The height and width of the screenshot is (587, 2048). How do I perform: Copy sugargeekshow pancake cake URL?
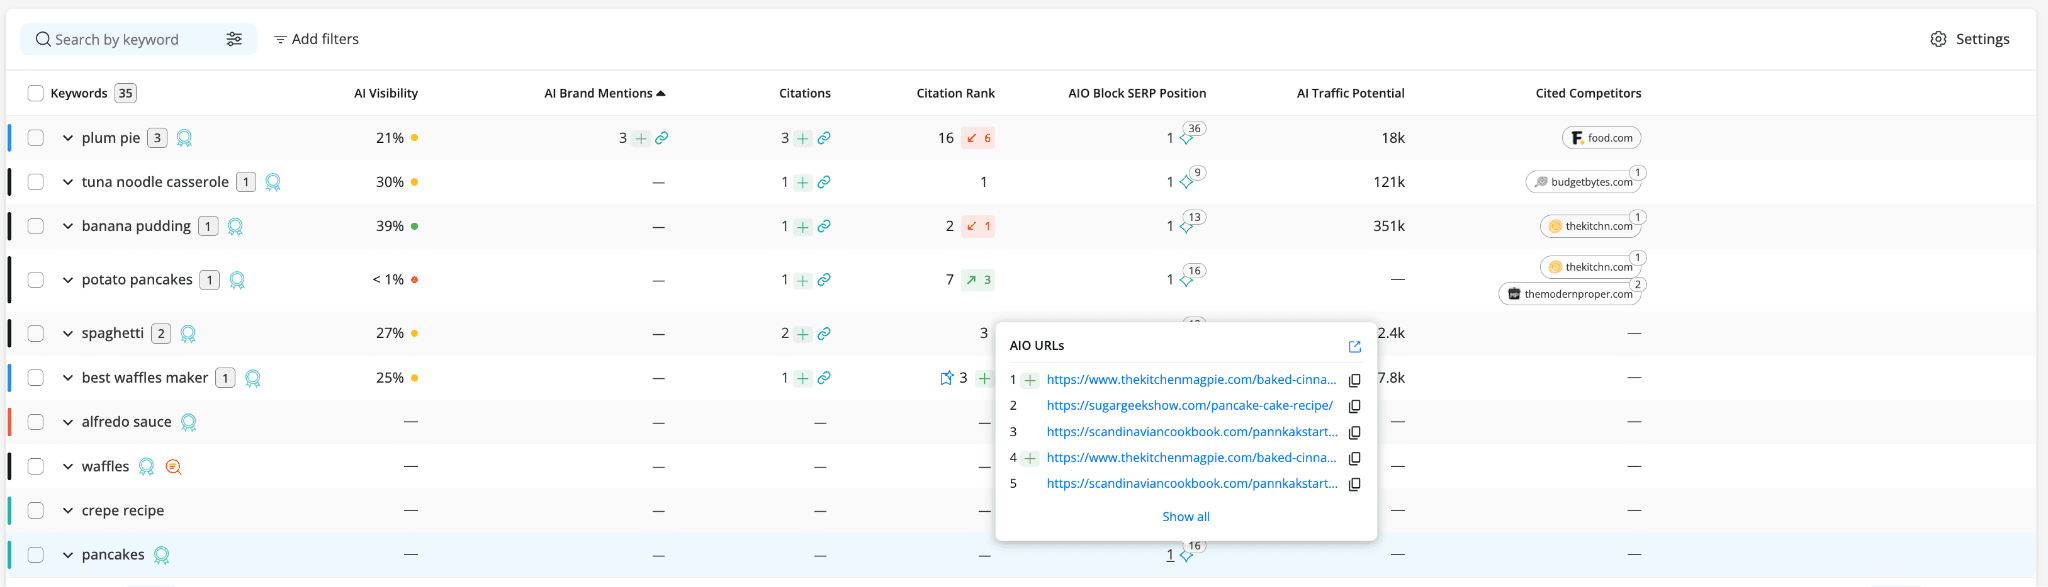pos(1355,406)
